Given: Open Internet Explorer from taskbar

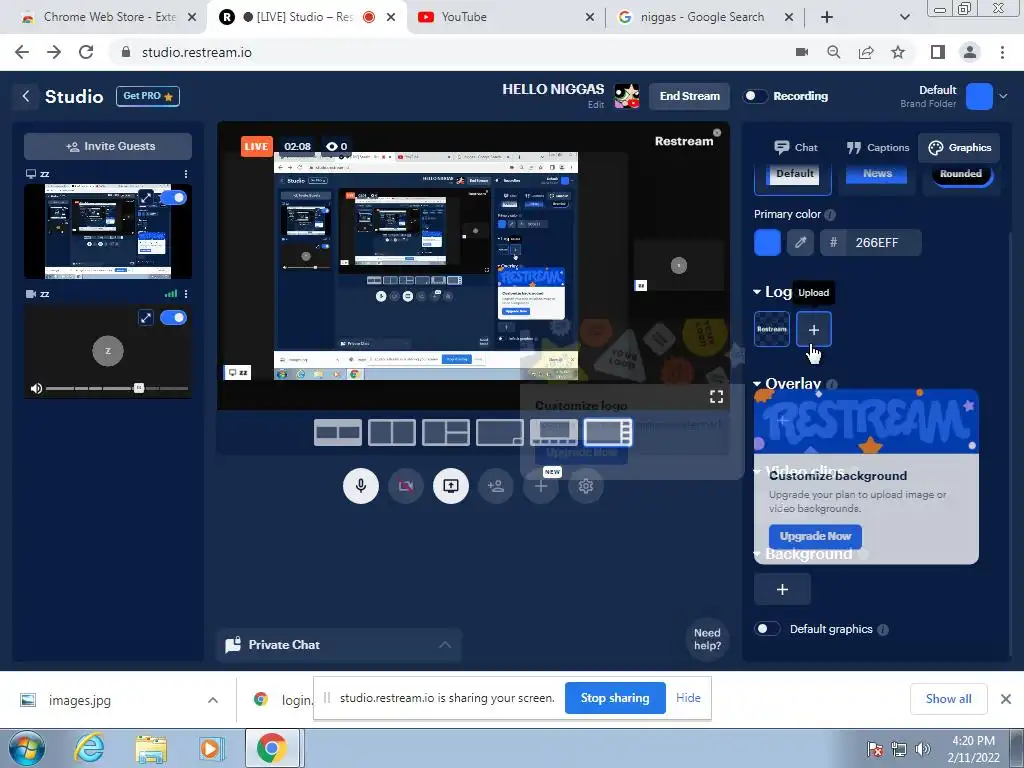Looking at the screenshot, I should coord(89,748).
